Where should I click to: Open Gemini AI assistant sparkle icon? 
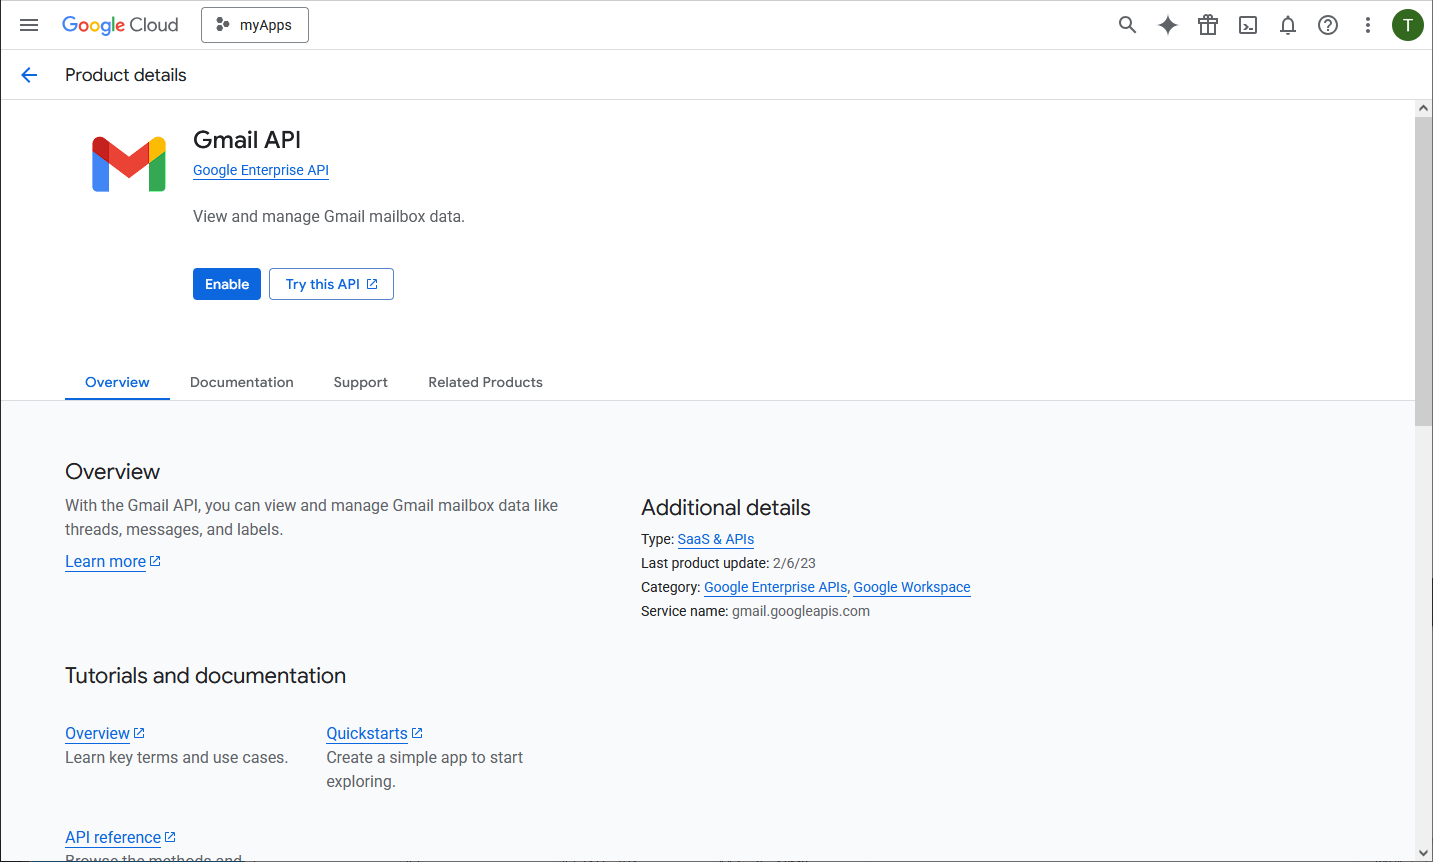point(1167,25)
